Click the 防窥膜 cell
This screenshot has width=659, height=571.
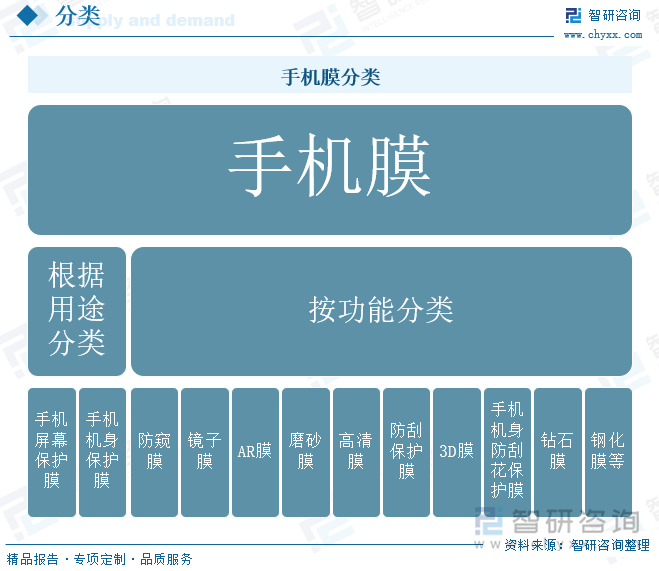[x=154, y=452]
